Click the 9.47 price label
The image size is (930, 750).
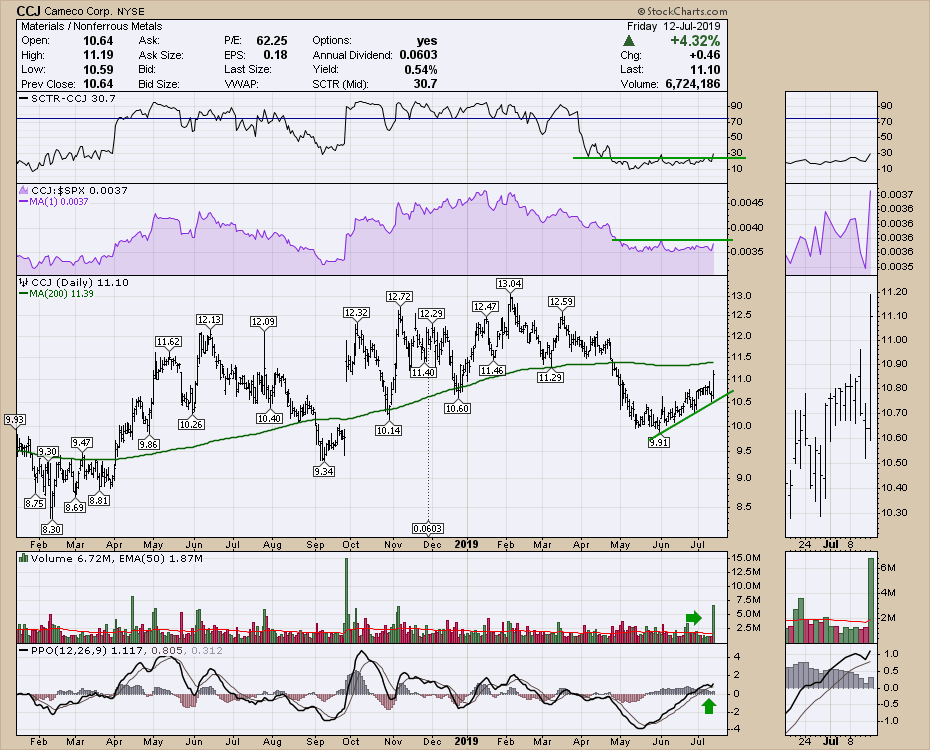coord(82,442)
